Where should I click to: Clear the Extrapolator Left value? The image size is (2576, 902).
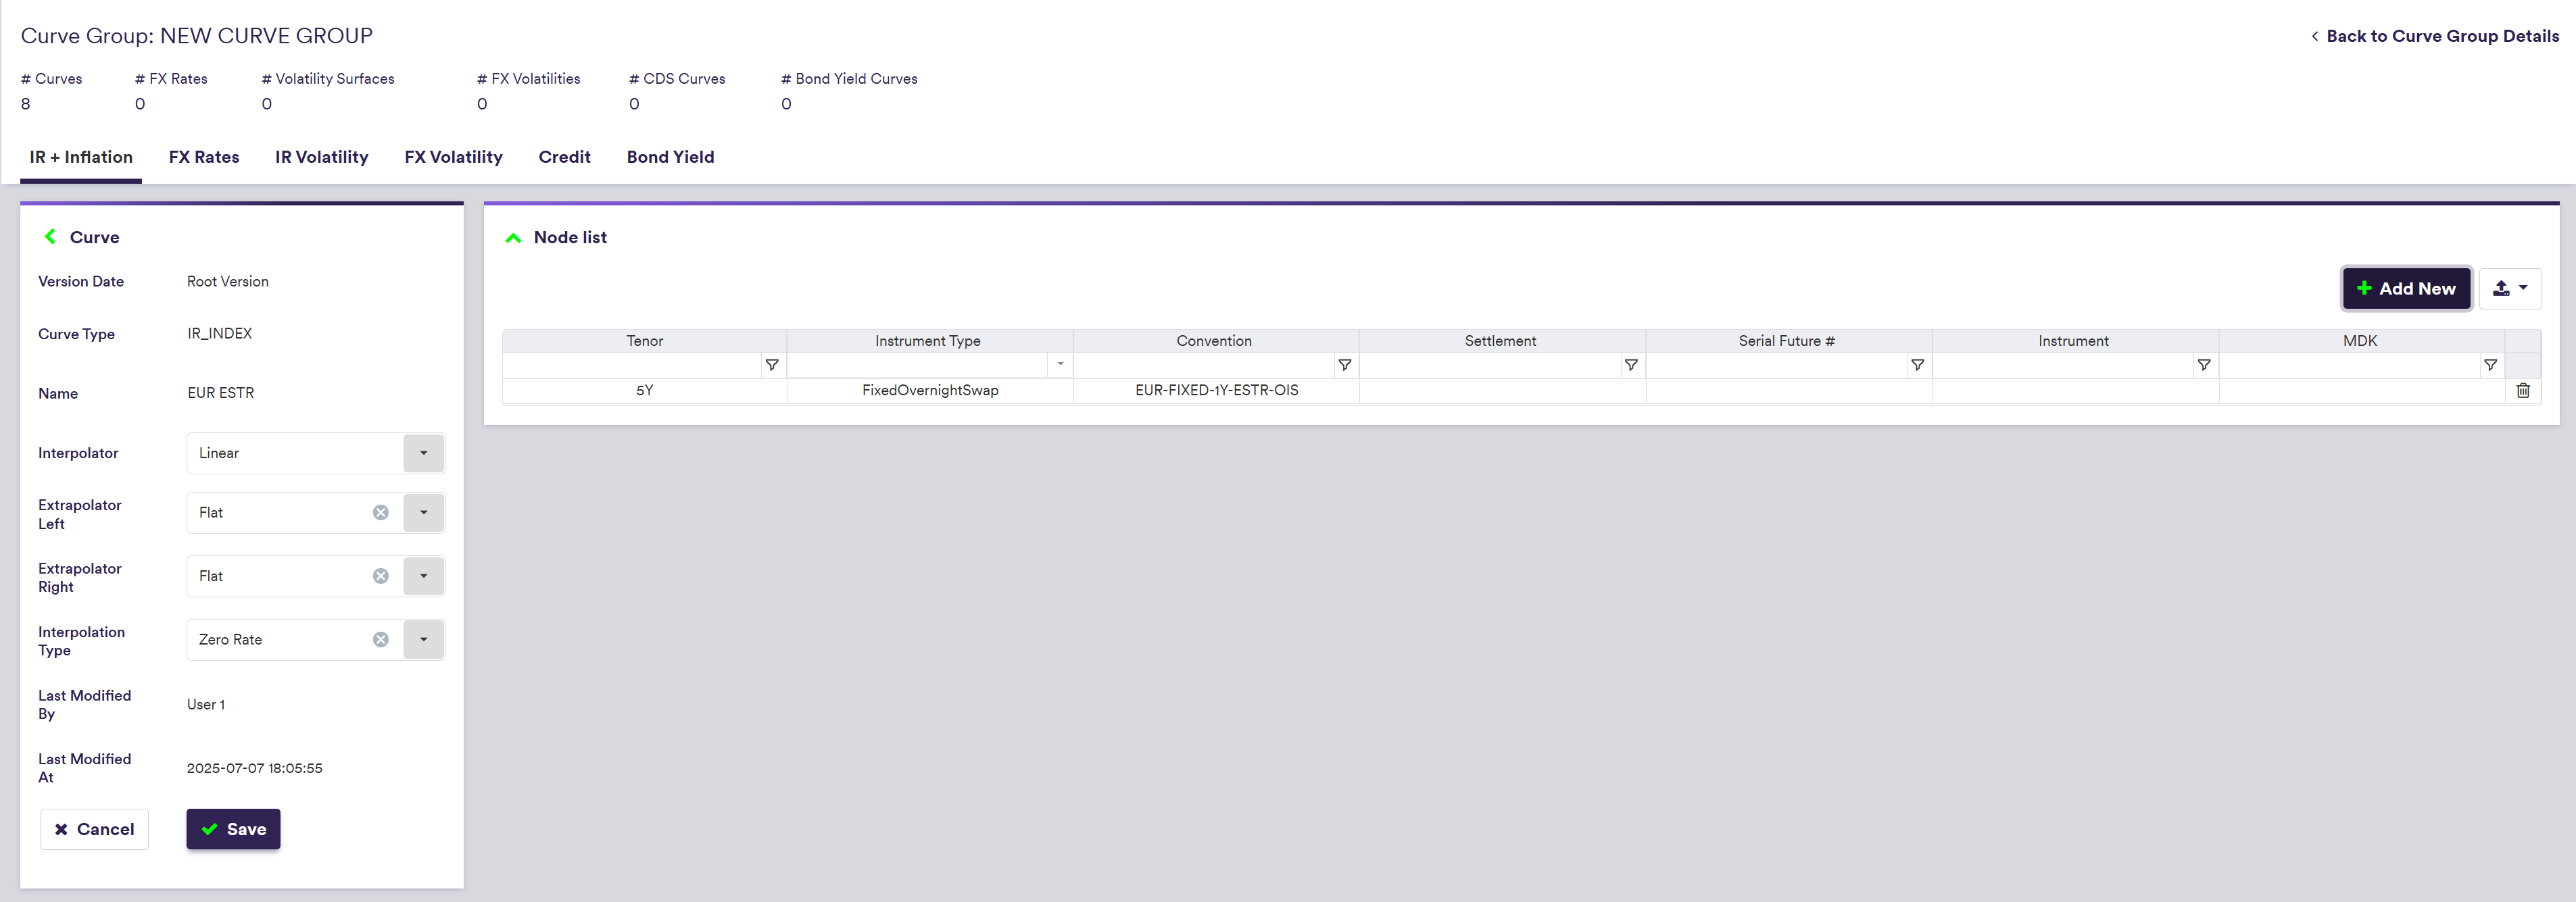(x=380, y=512)
